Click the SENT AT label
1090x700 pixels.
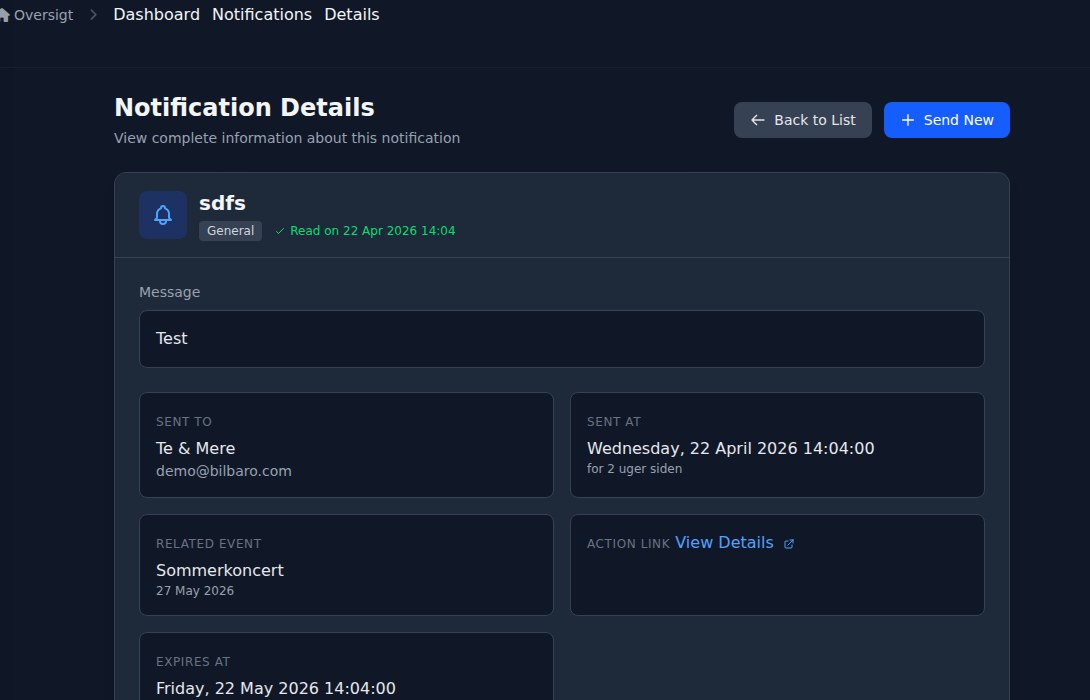click(614, 422)
